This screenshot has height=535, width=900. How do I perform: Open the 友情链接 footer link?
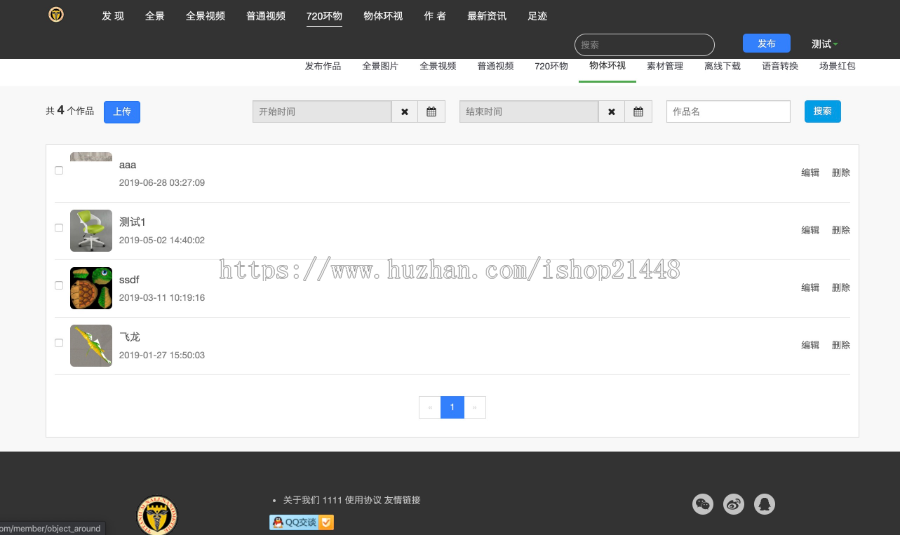pos(402,500)
